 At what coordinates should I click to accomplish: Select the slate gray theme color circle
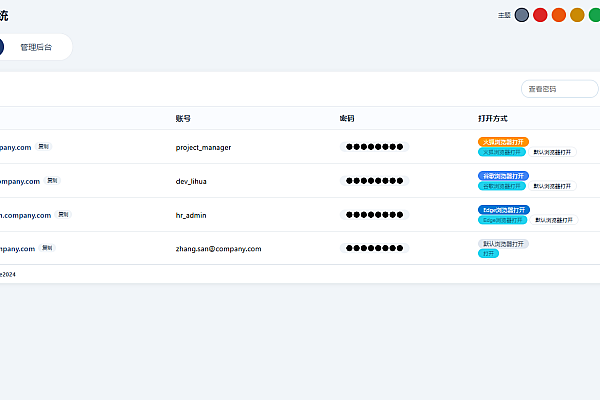(522, 15)
